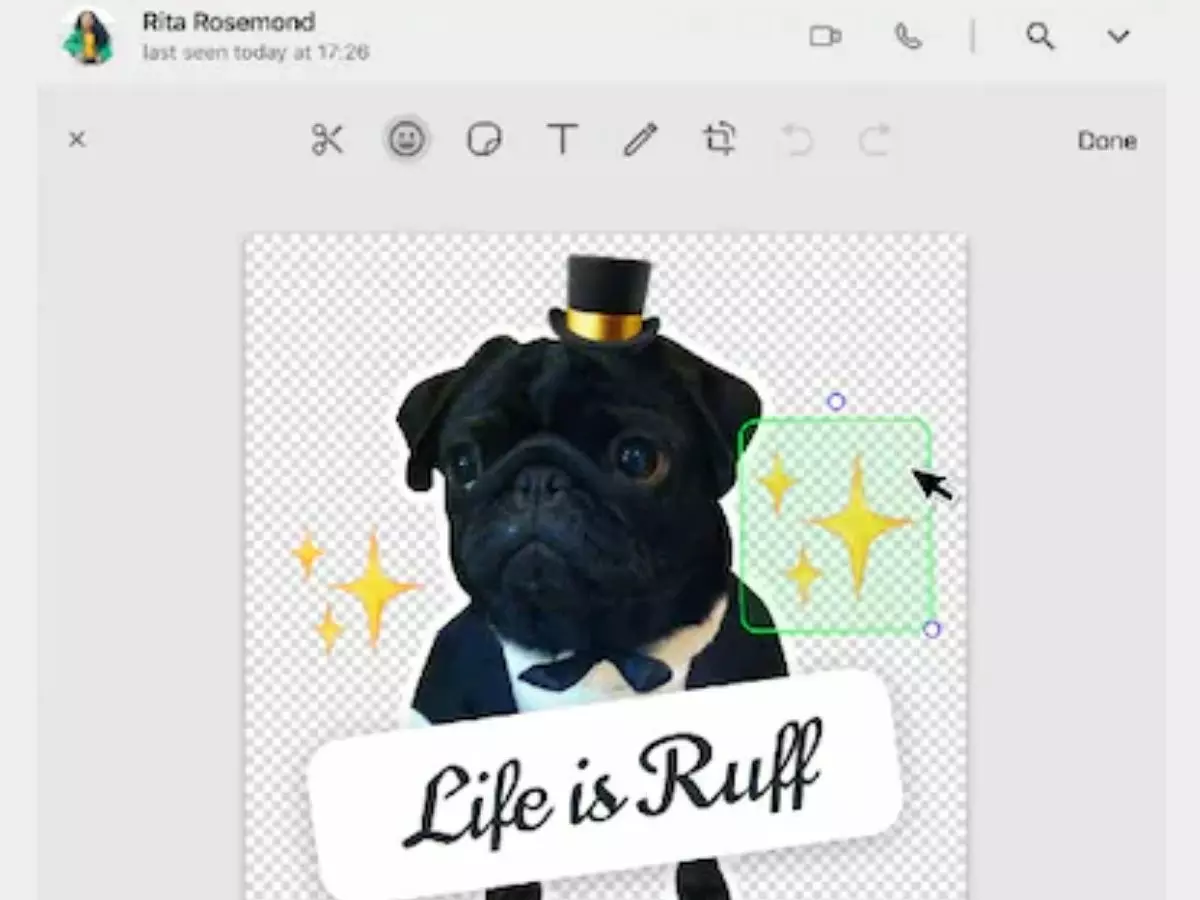This screenshot has width=1200, height=900.
Task: Search within the chat
Action: (1040, 37)
